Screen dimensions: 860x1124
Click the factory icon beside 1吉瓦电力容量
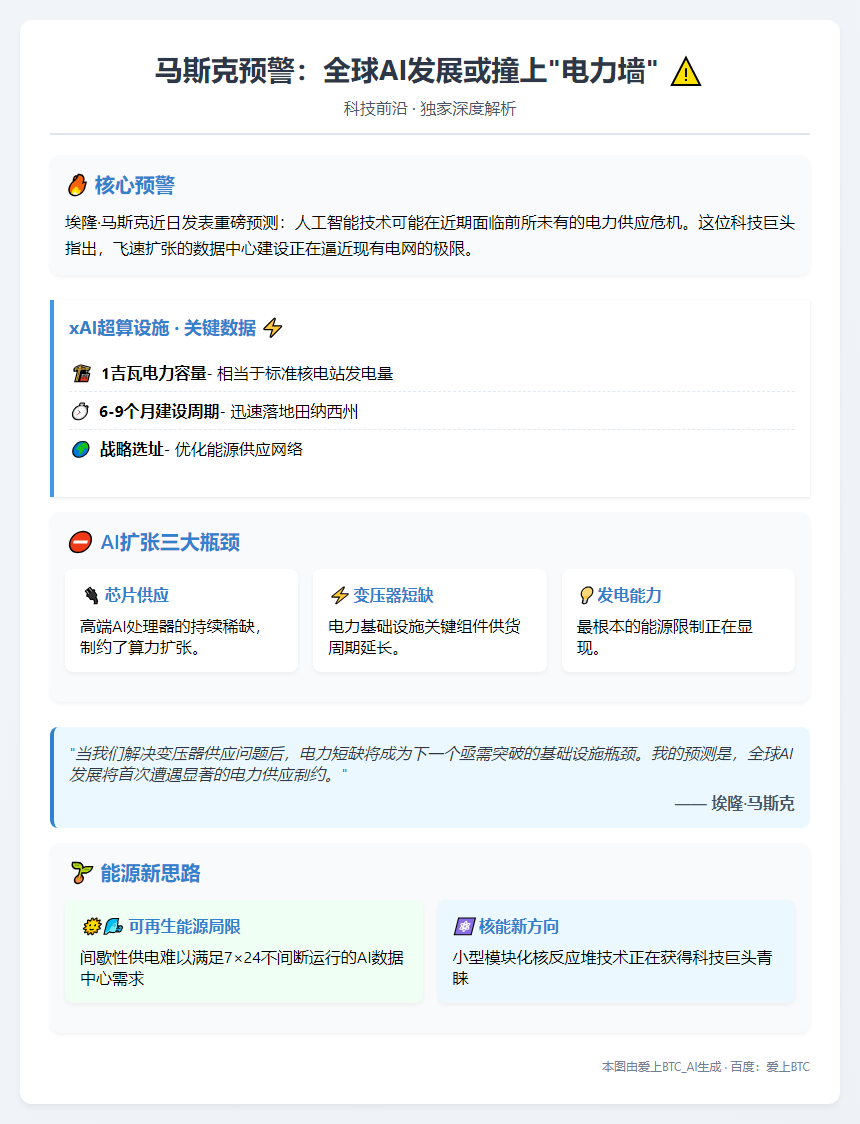click(82, 373)
